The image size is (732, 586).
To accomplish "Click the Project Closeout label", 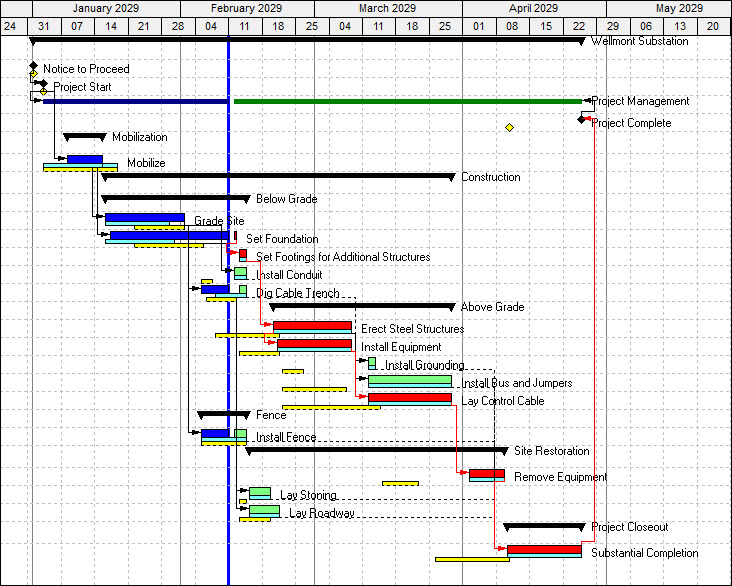I will click(629, 527).
